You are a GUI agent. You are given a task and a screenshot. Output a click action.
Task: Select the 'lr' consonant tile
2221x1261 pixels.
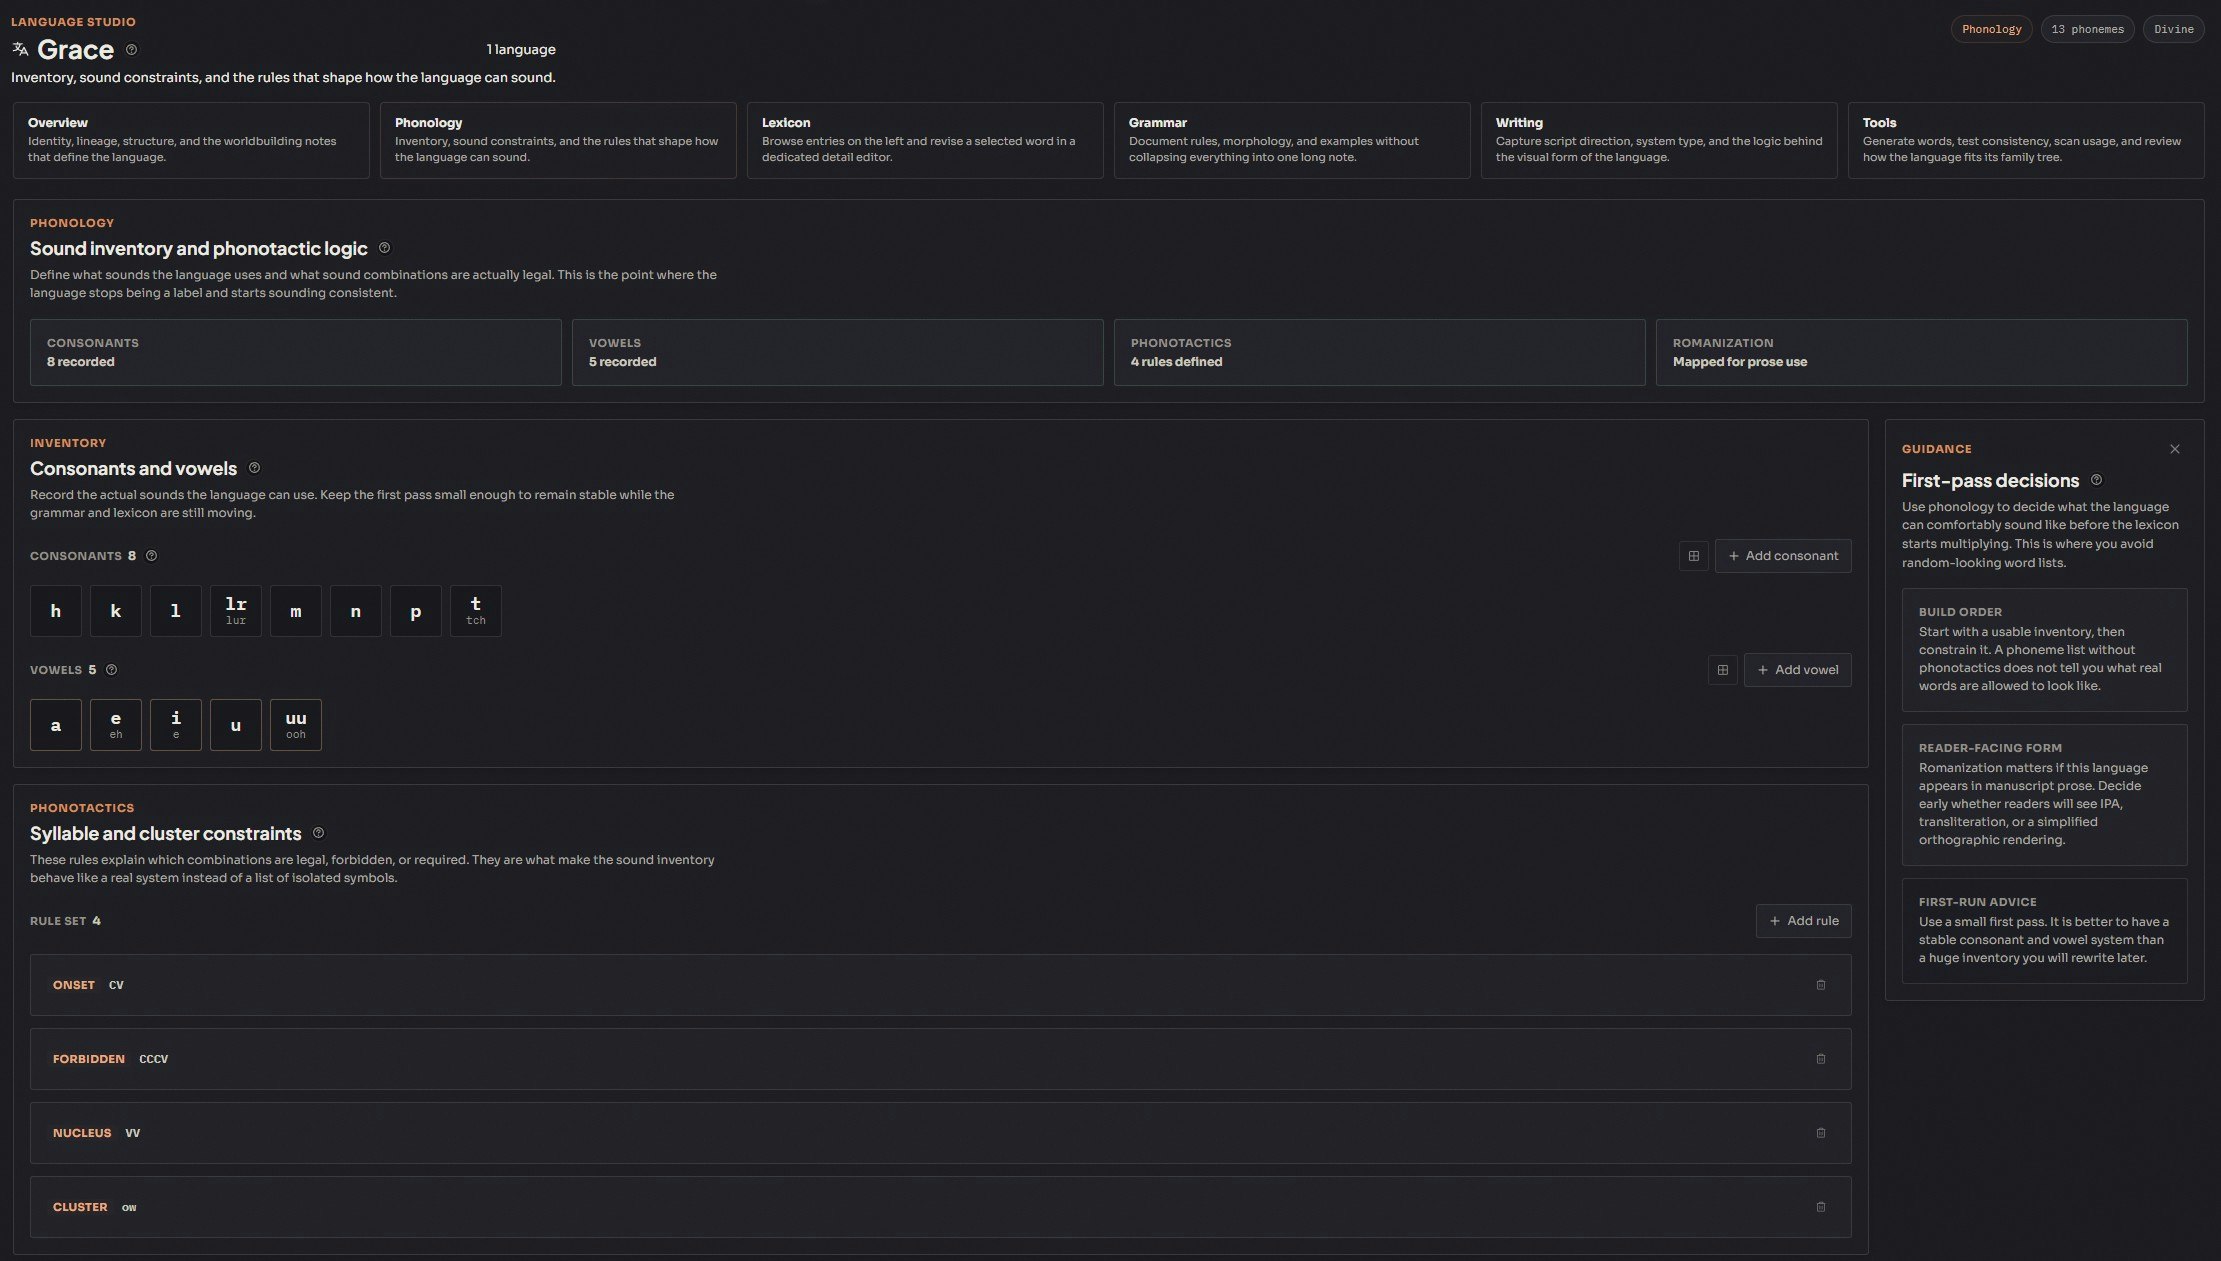click(x=236, y=611)
